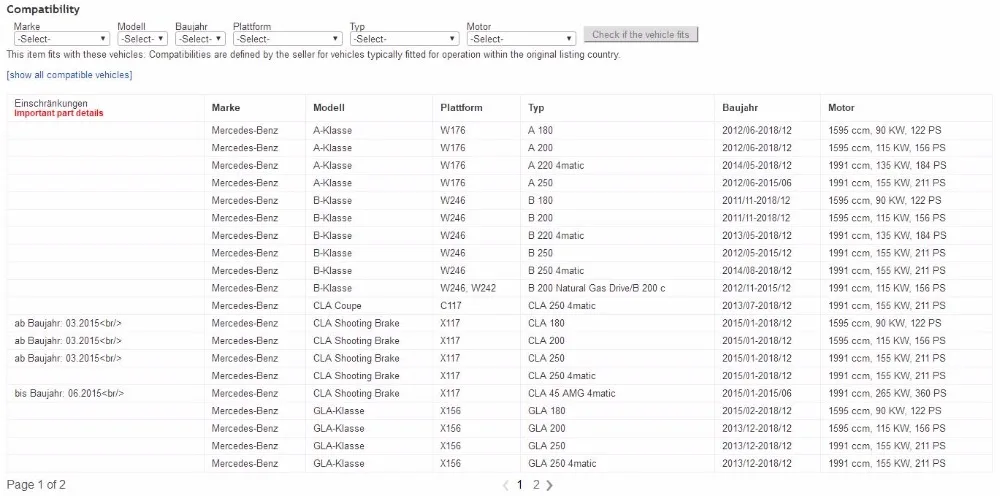
Task: Open the Typ dropdown
Action: pyautogui.click(x=404, y=39)
